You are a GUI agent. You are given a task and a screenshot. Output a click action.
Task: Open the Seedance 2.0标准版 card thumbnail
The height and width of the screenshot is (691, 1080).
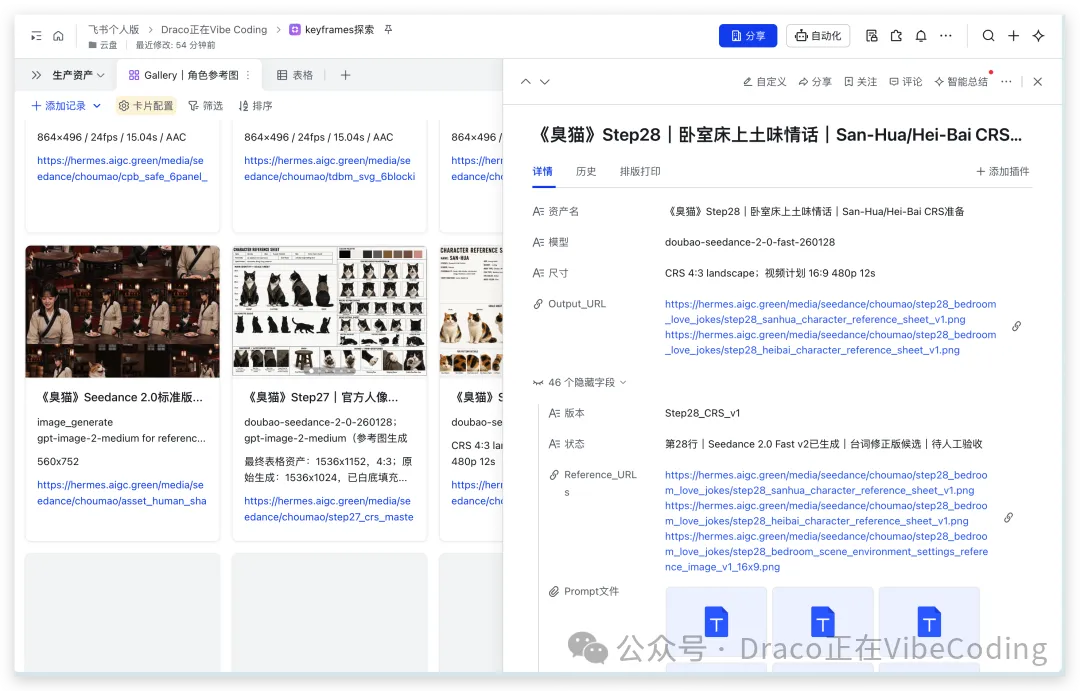click(123, 311)
